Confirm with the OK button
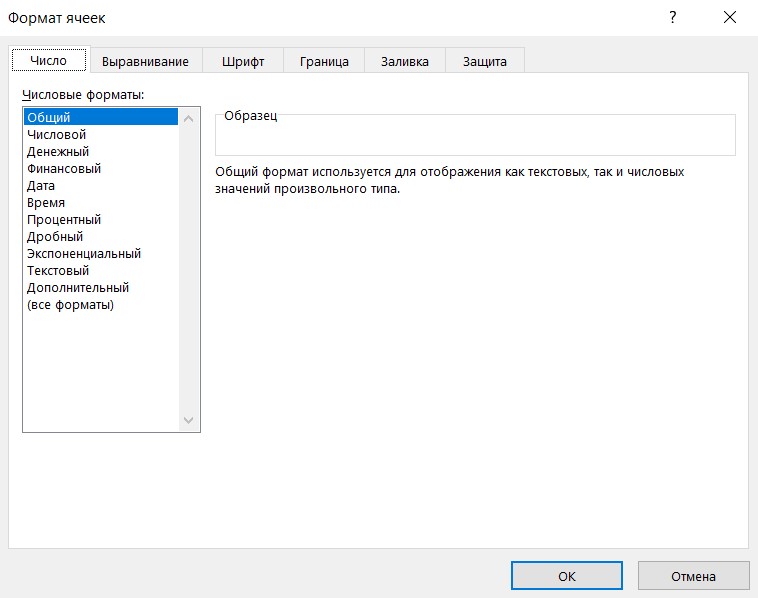The height and width of the screenshot is (598, 758). [567, 576]
